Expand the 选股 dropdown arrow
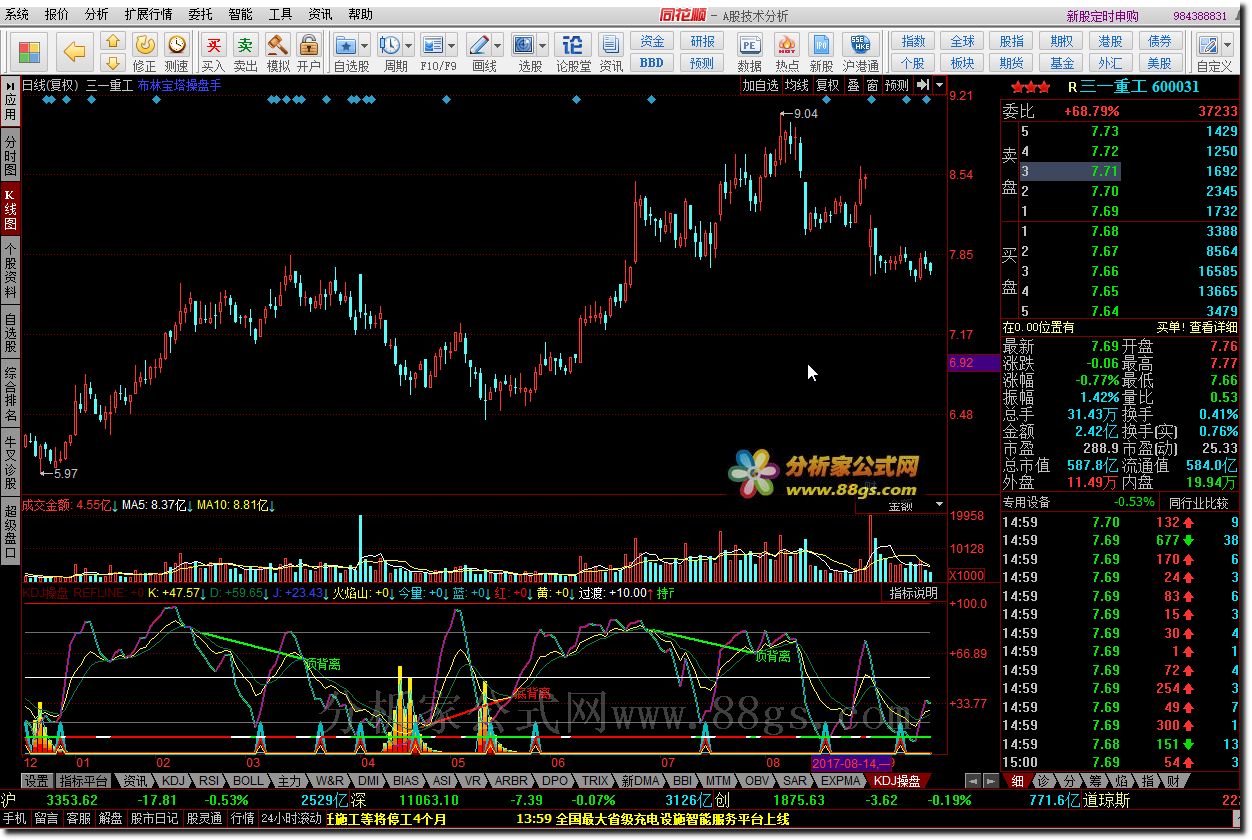This screenshot has width=1252, height=840. (544, 46)
